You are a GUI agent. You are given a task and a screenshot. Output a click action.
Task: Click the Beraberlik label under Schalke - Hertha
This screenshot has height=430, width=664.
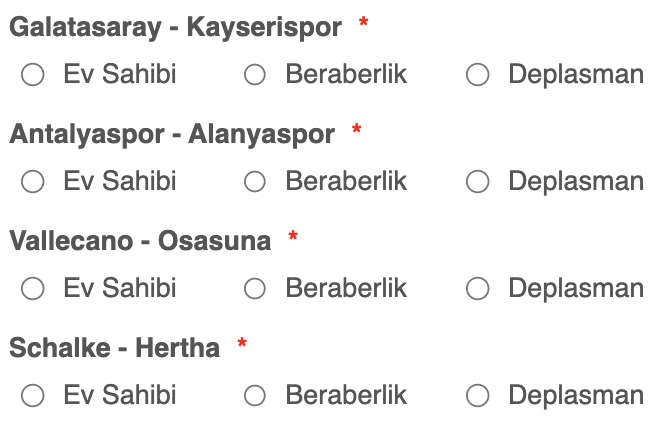click(x=346, y=395)
